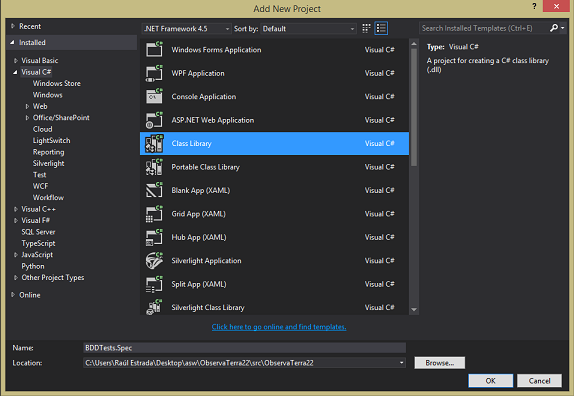Viewport: 574px width, 396px height.
Task: Click the Cancel button
Action: 539,381
